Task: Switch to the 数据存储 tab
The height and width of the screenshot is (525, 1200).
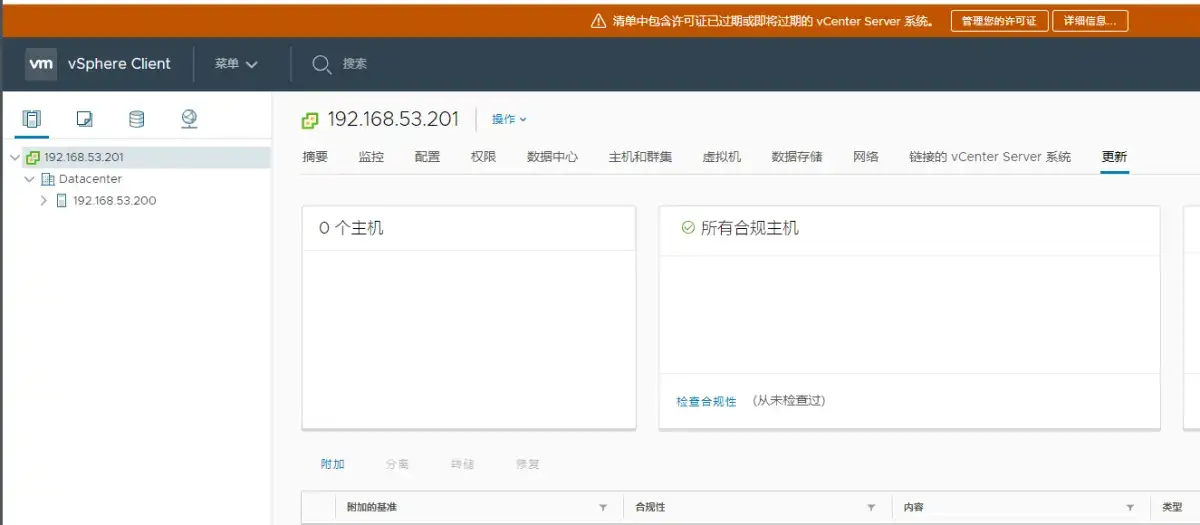Action: (x=797, y=157)
